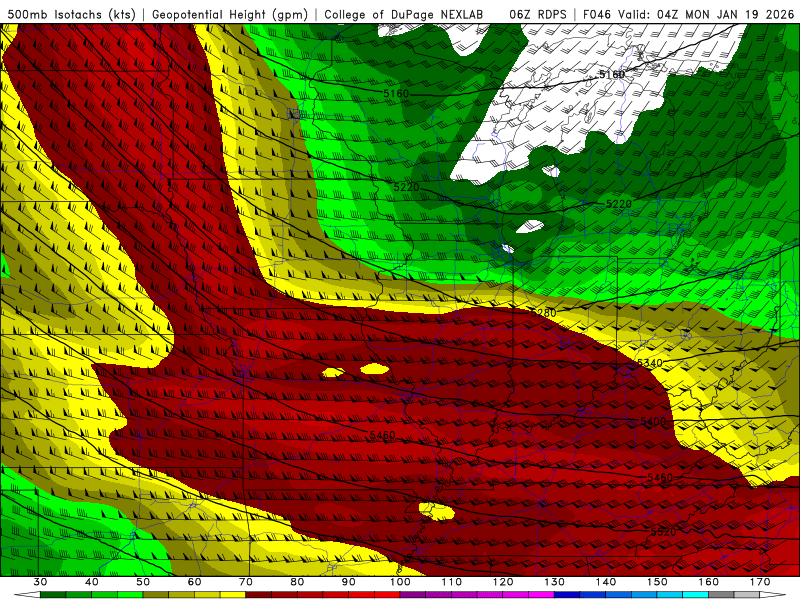This screenshot has height=600, width=800.
Task: Click the '40' value on the color scale
Action: pos(92,582)
